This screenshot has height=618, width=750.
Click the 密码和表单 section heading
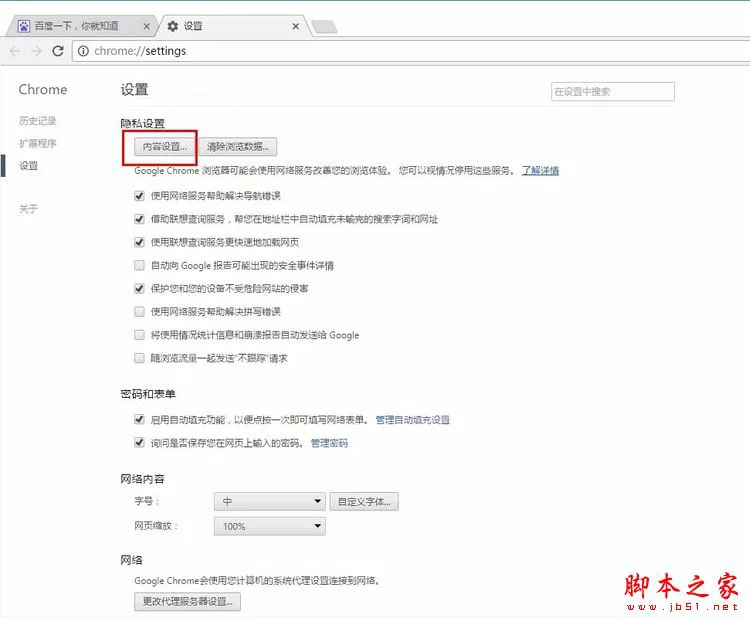tap(148, 394)
